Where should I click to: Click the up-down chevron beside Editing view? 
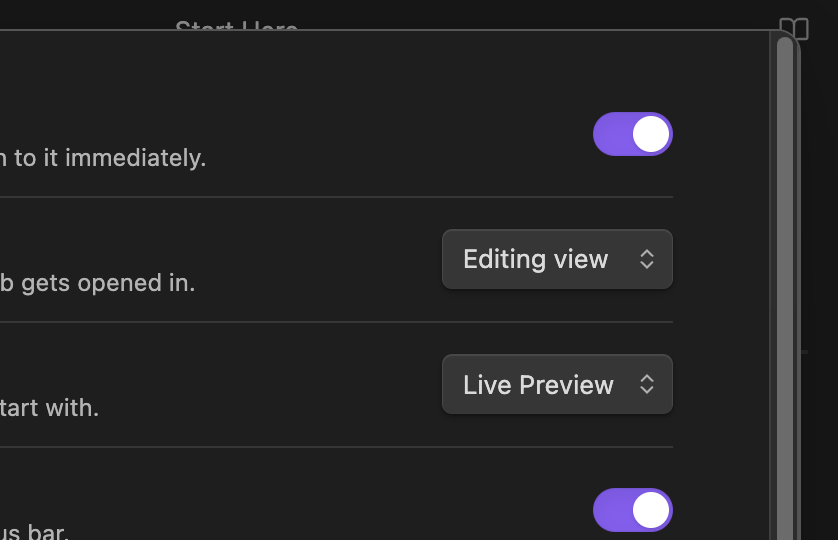pos(647,260)
